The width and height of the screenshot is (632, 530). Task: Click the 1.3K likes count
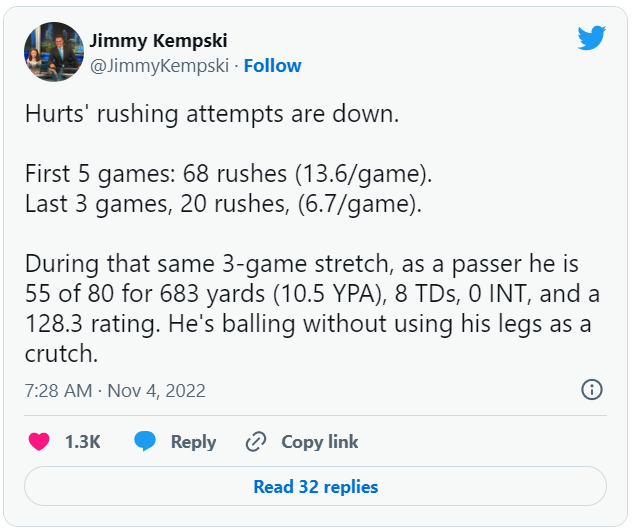(x=82, y=441)
